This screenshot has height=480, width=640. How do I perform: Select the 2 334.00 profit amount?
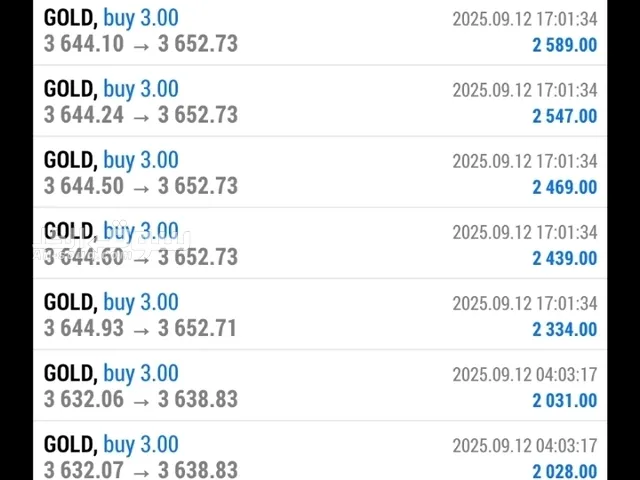coord(564,329)
